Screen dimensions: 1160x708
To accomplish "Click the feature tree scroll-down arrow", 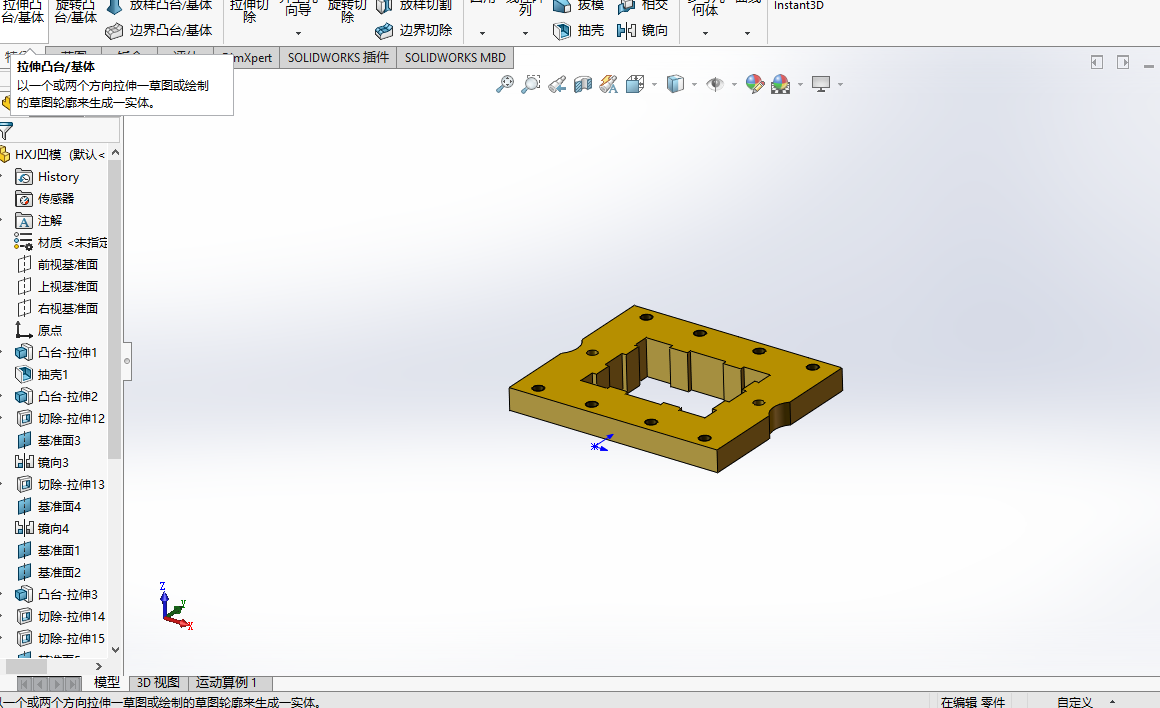I will (x=115, y=650).
